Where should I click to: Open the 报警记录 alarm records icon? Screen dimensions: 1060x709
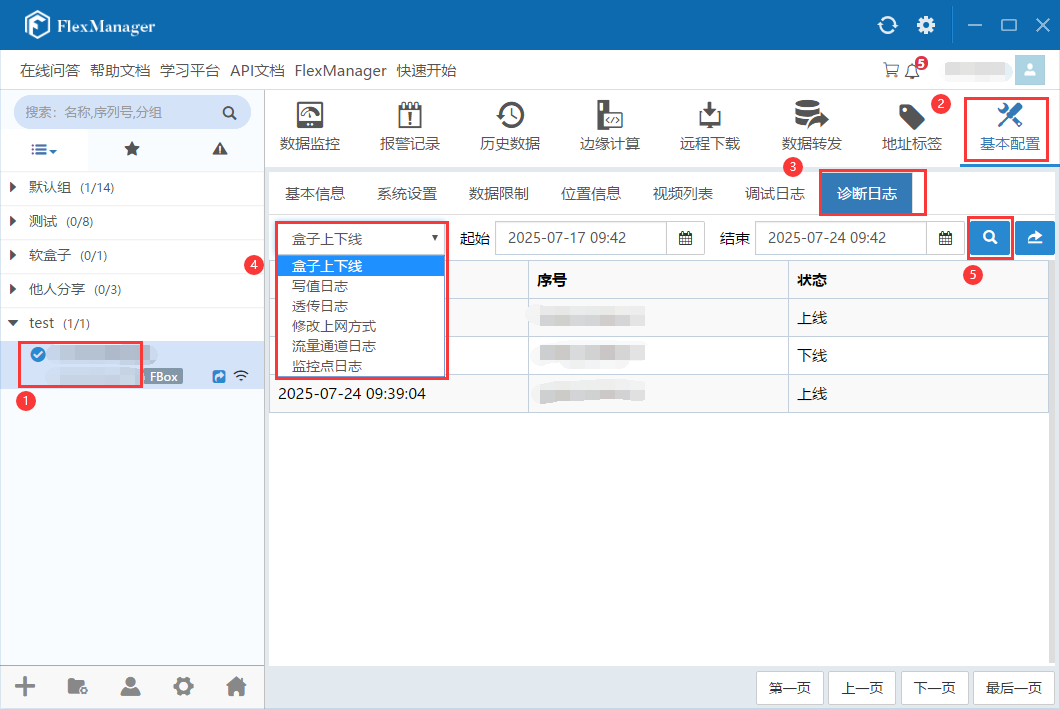(x=410, y=116)
